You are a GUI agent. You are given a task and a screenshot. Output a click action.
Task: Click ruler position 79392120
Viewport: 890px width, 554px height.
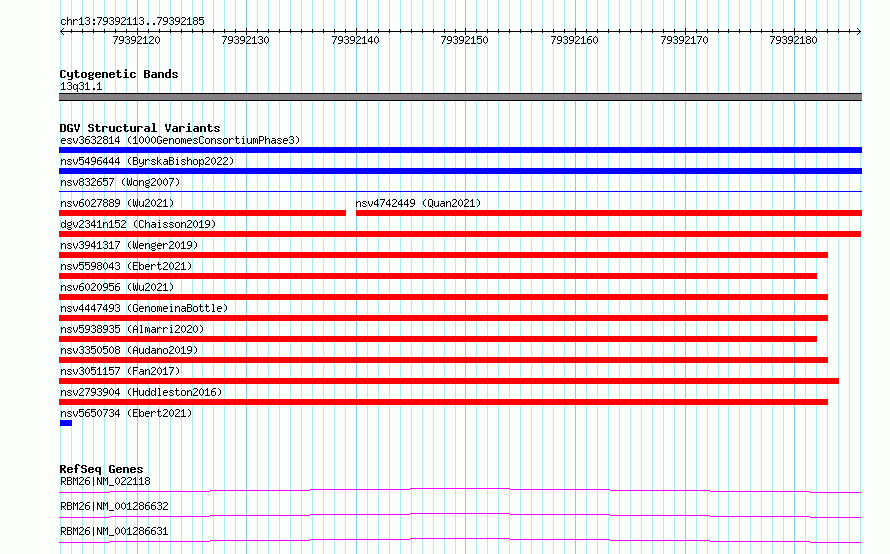[136, 40]
